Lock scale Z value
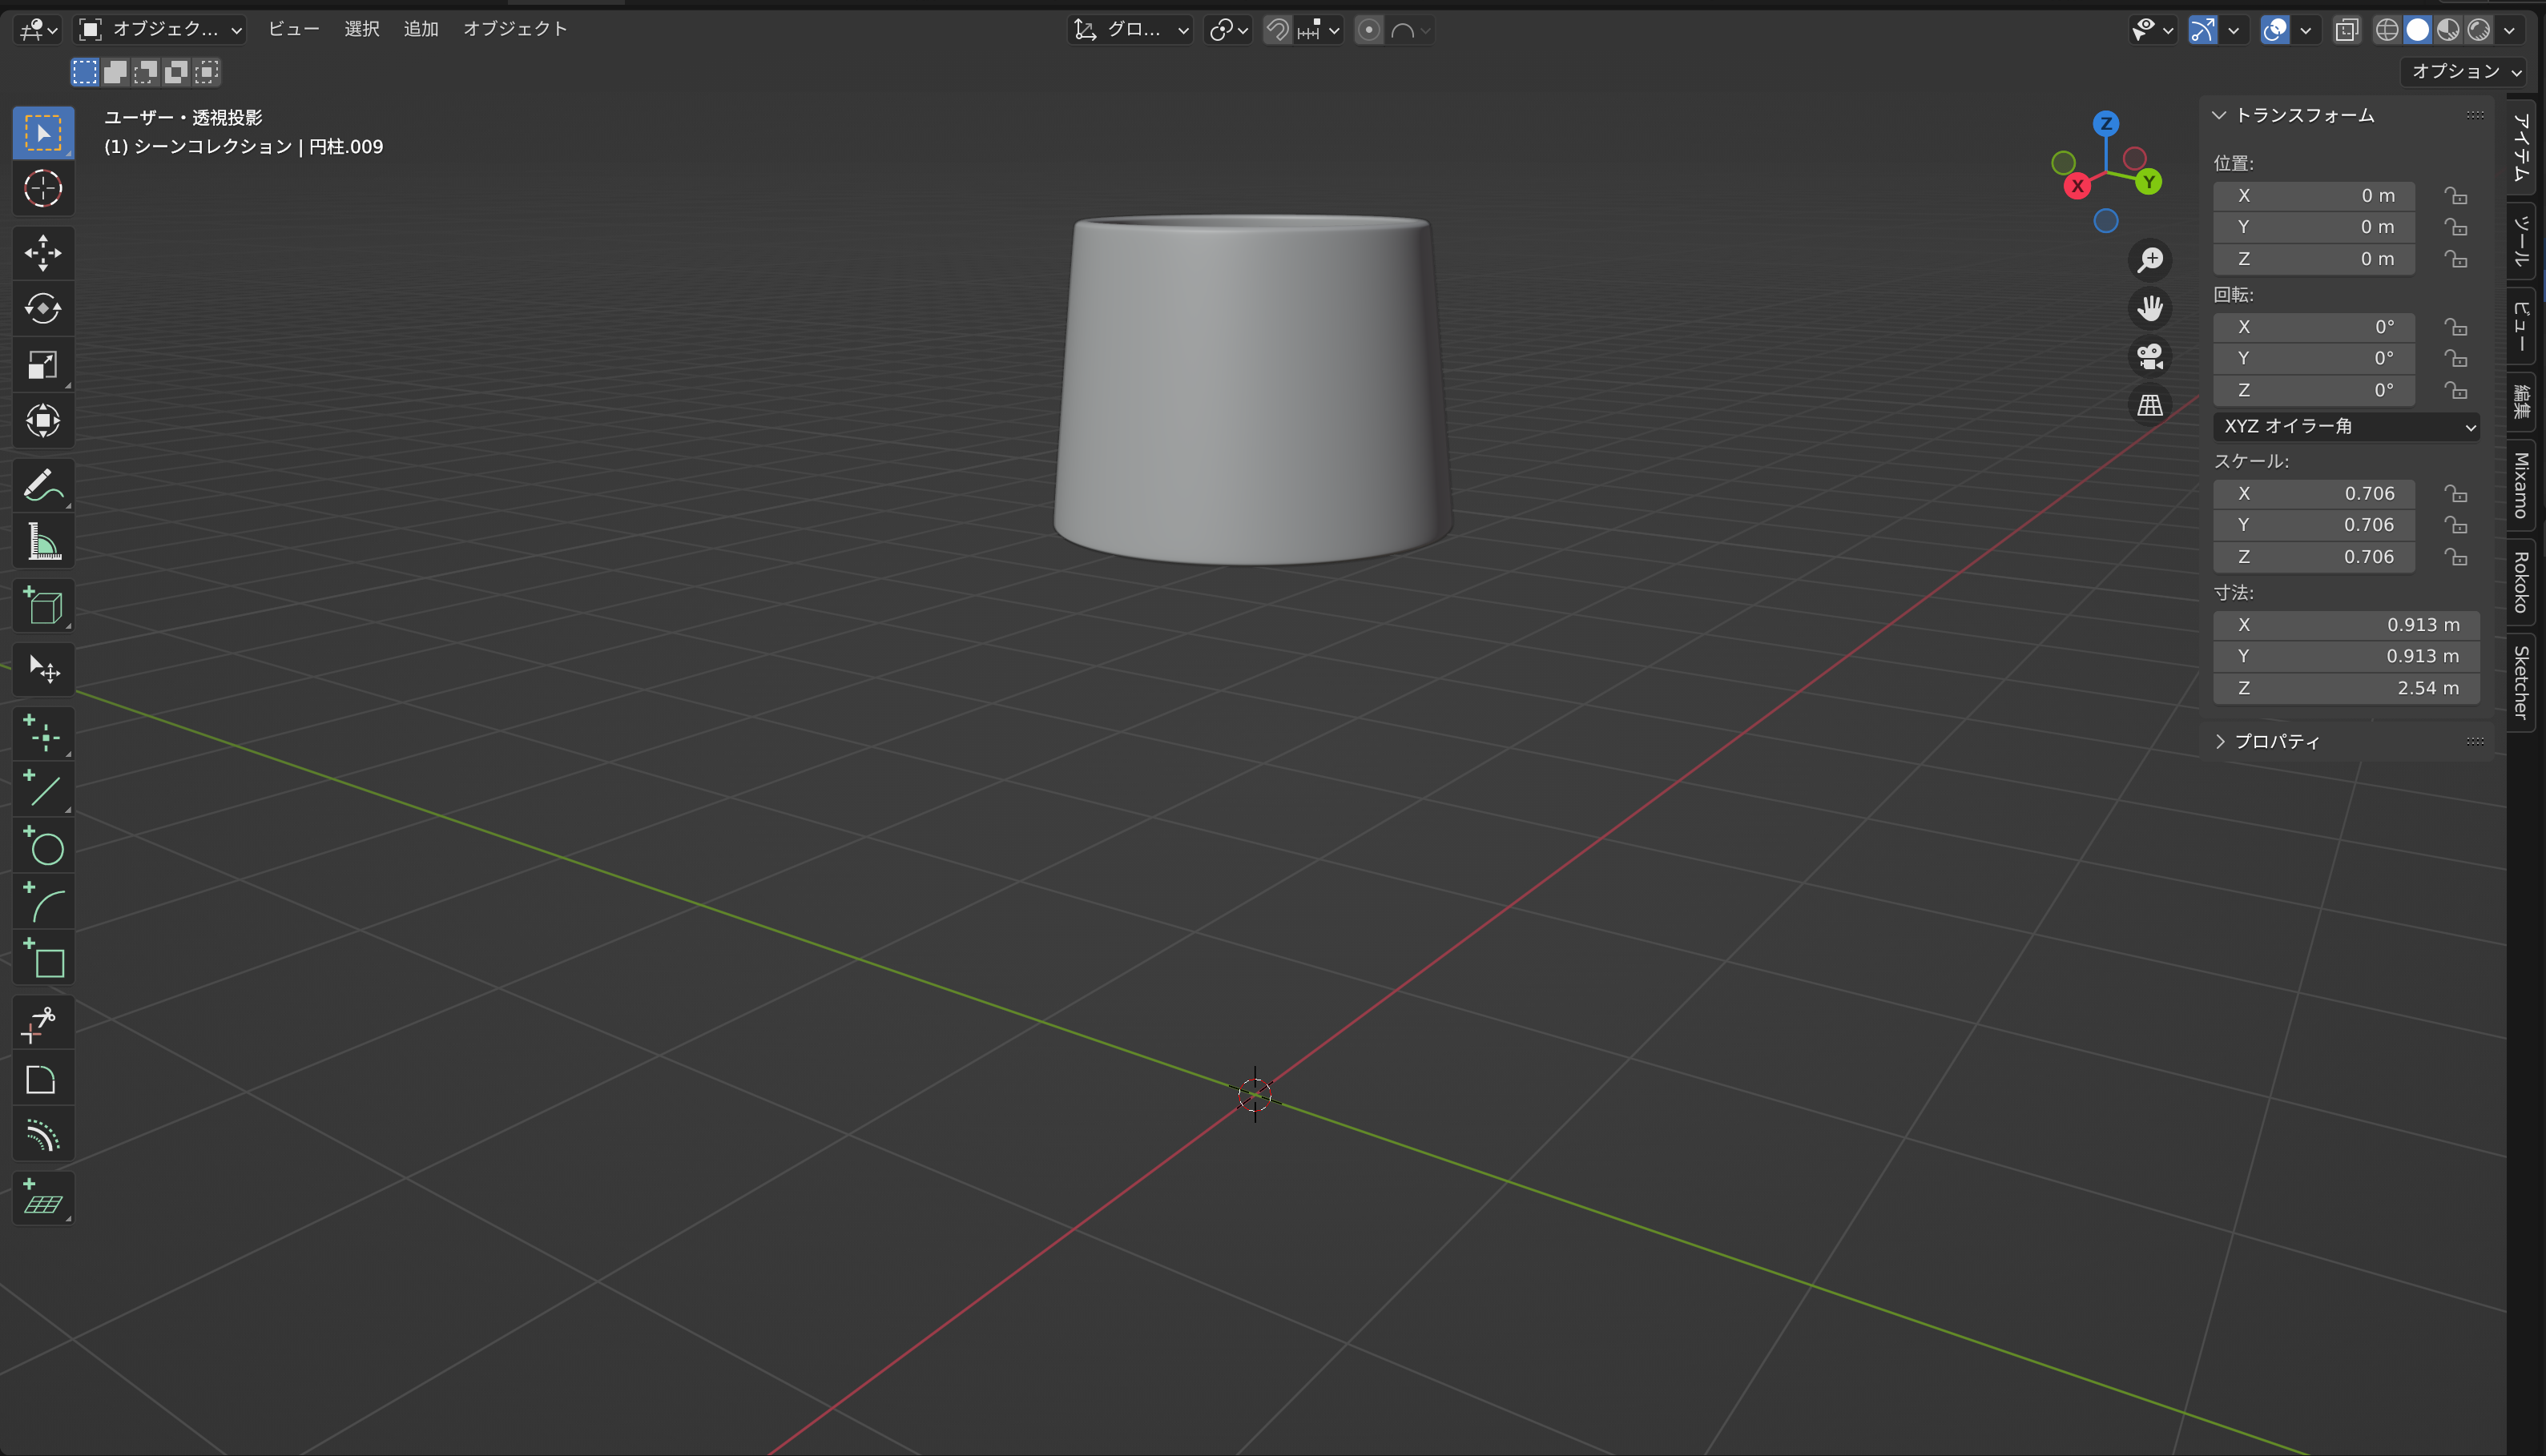The width and height of the screenshot is (2546, 1456). pos(2456,556)
